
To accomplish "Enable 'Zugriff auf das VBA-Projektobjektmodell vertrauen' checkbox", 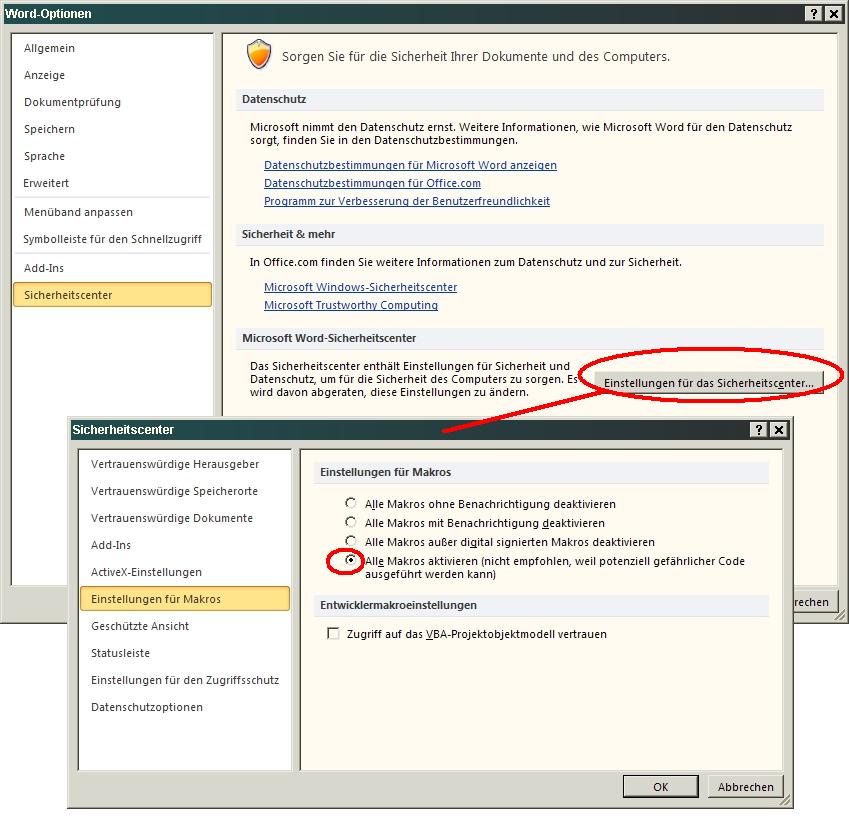I will (334, 634).
